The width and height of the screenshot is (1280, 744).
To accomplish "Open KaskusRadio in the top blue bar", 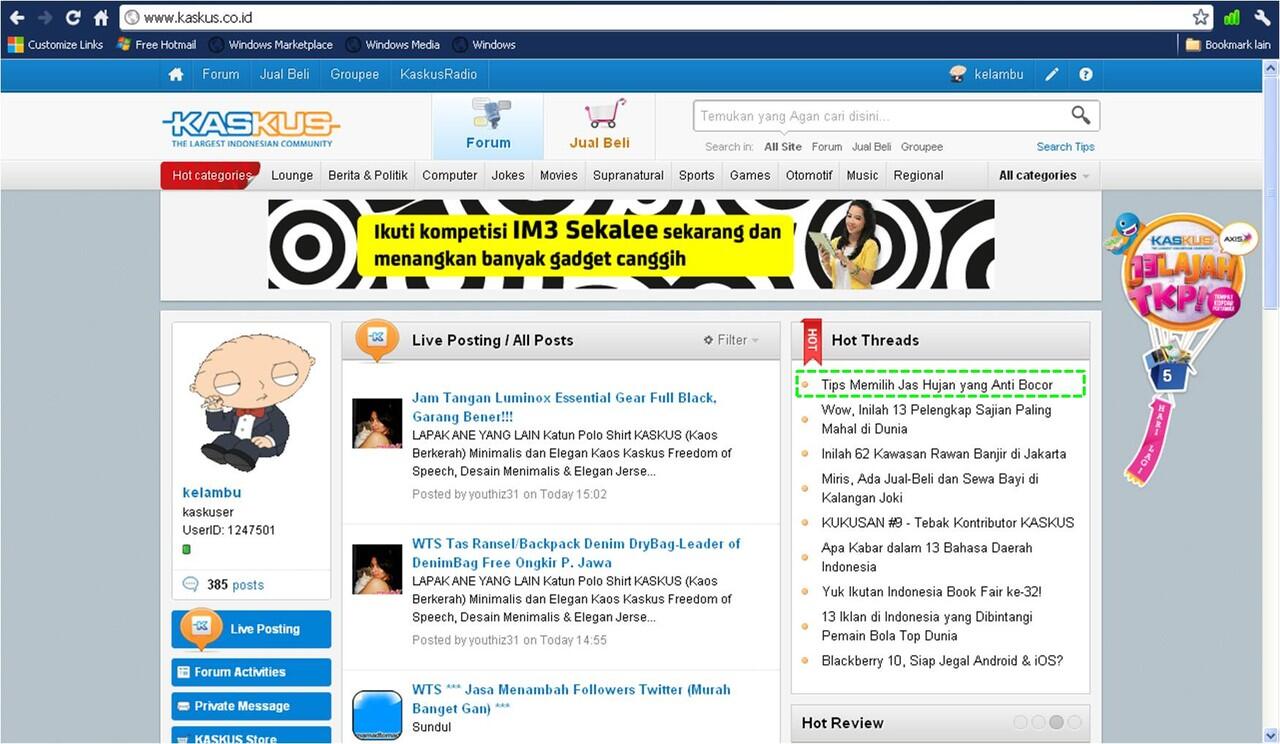I will (439, 74).
